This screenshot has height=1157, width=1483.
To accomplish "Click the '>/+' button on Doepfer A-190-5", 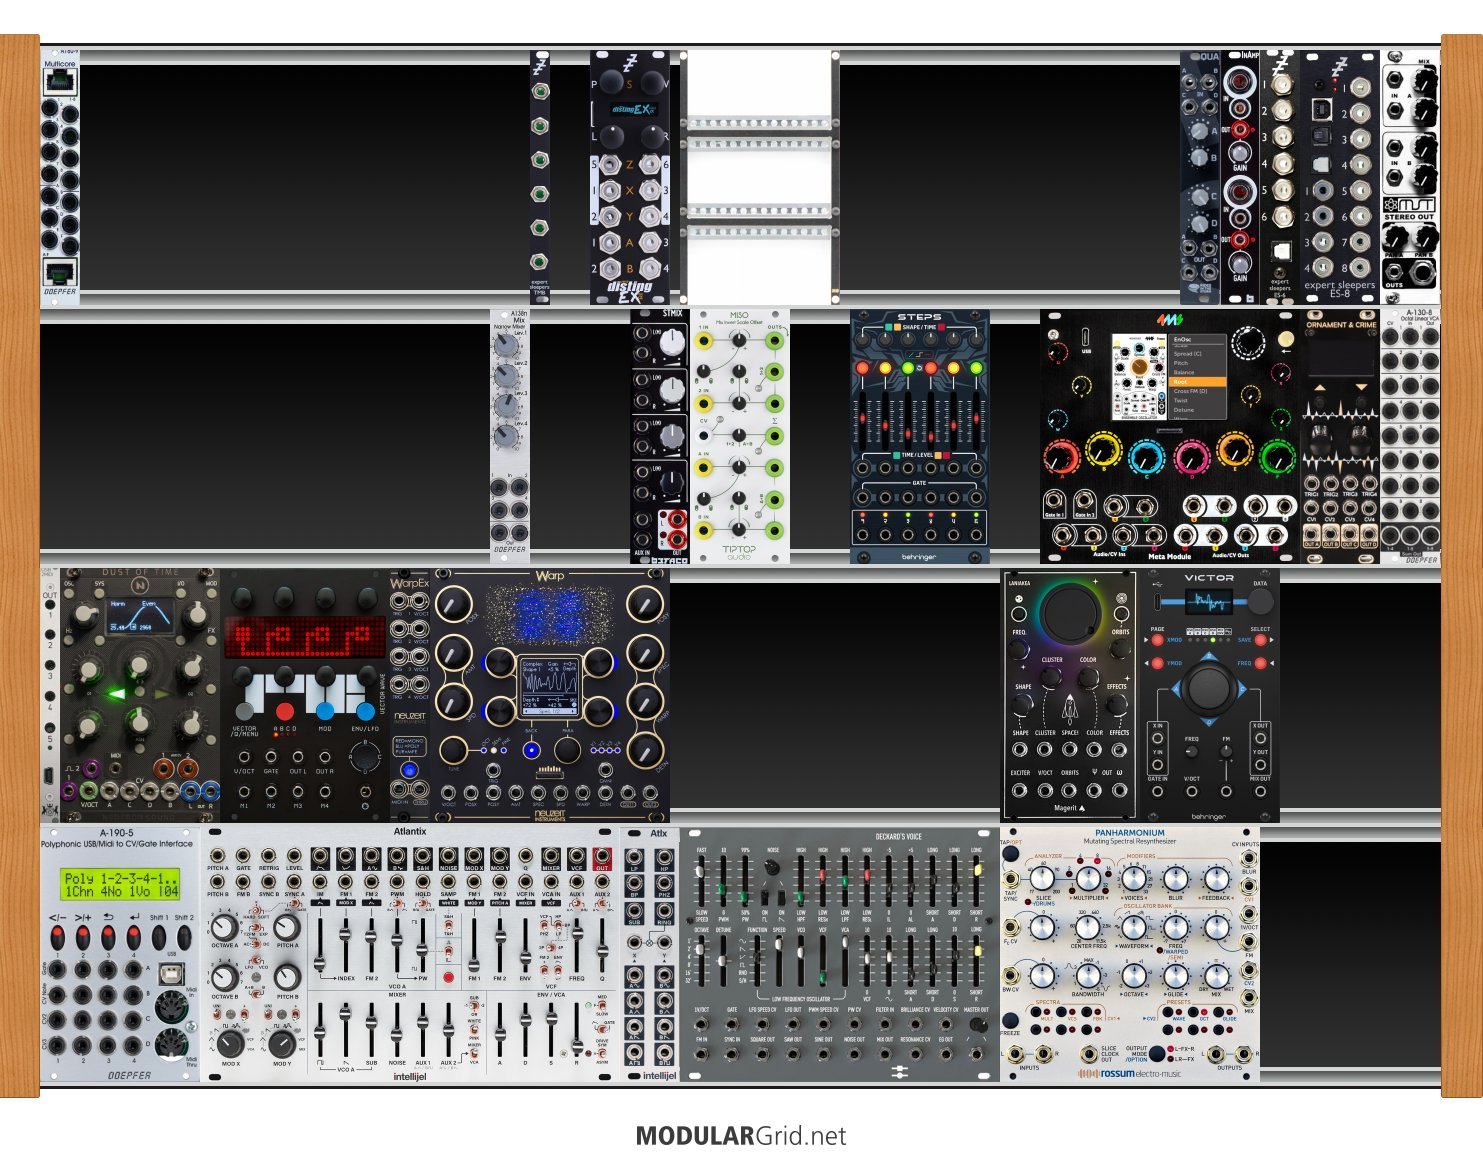I will click(83, 939).
